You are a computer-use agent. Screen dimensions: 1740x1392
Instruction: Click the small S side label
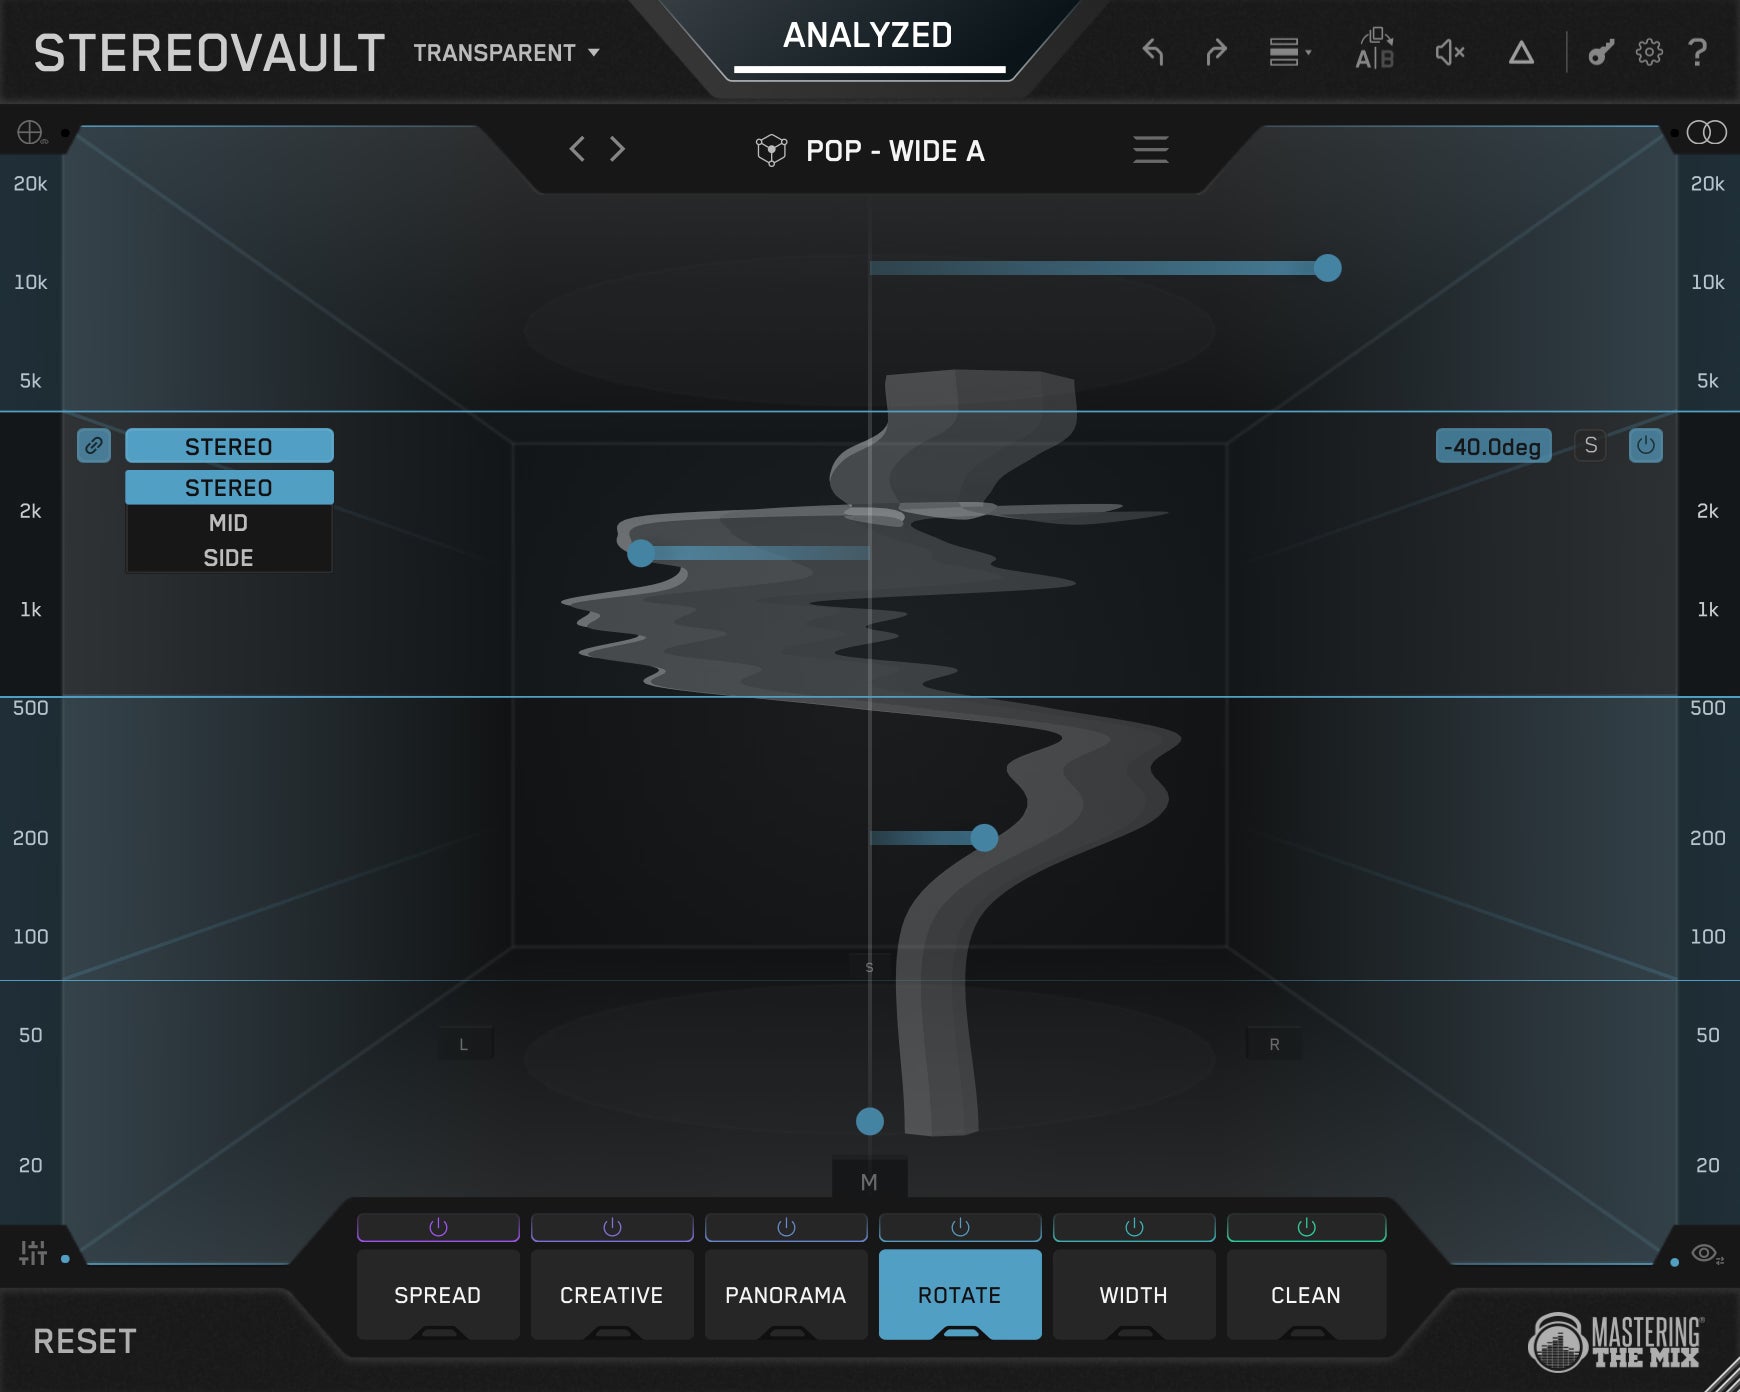coord(869,967)
